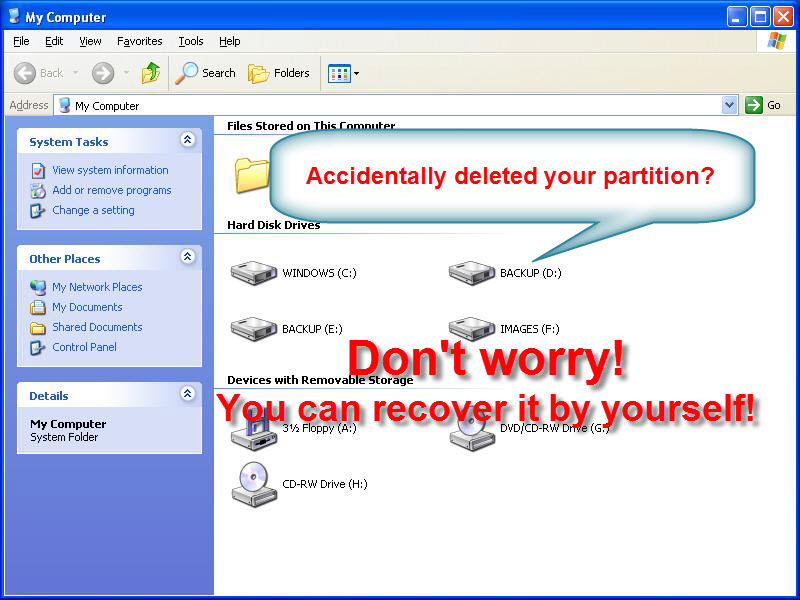Viewport: 800px width, 600px height.
Task: Click the WINDOWS (C:) label
Action: (319, 273)
